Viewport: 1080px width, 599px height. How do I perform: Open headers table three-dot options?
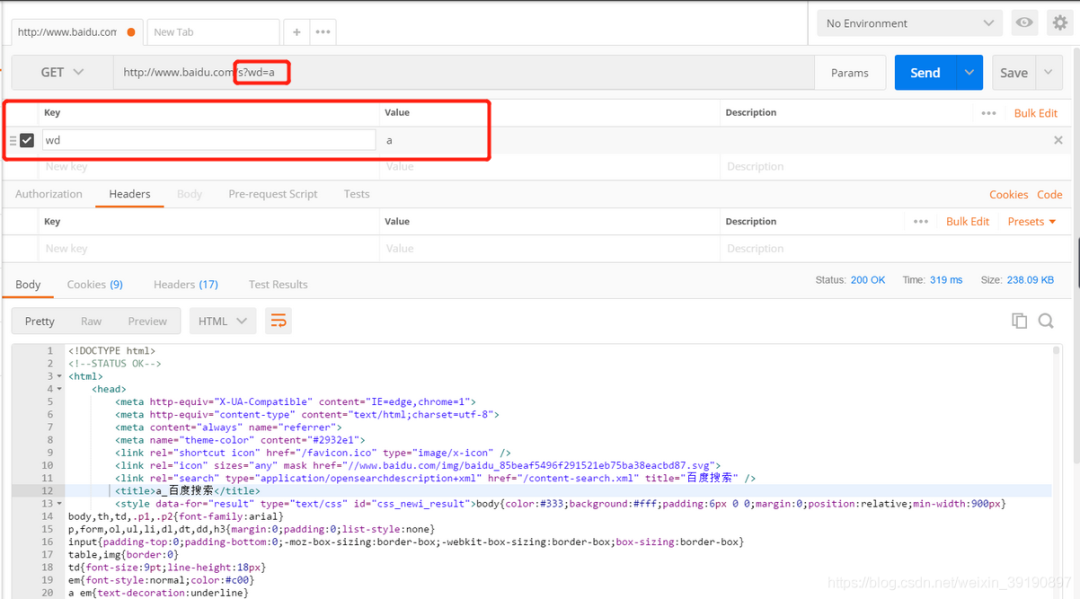click(x=921, y=222)
